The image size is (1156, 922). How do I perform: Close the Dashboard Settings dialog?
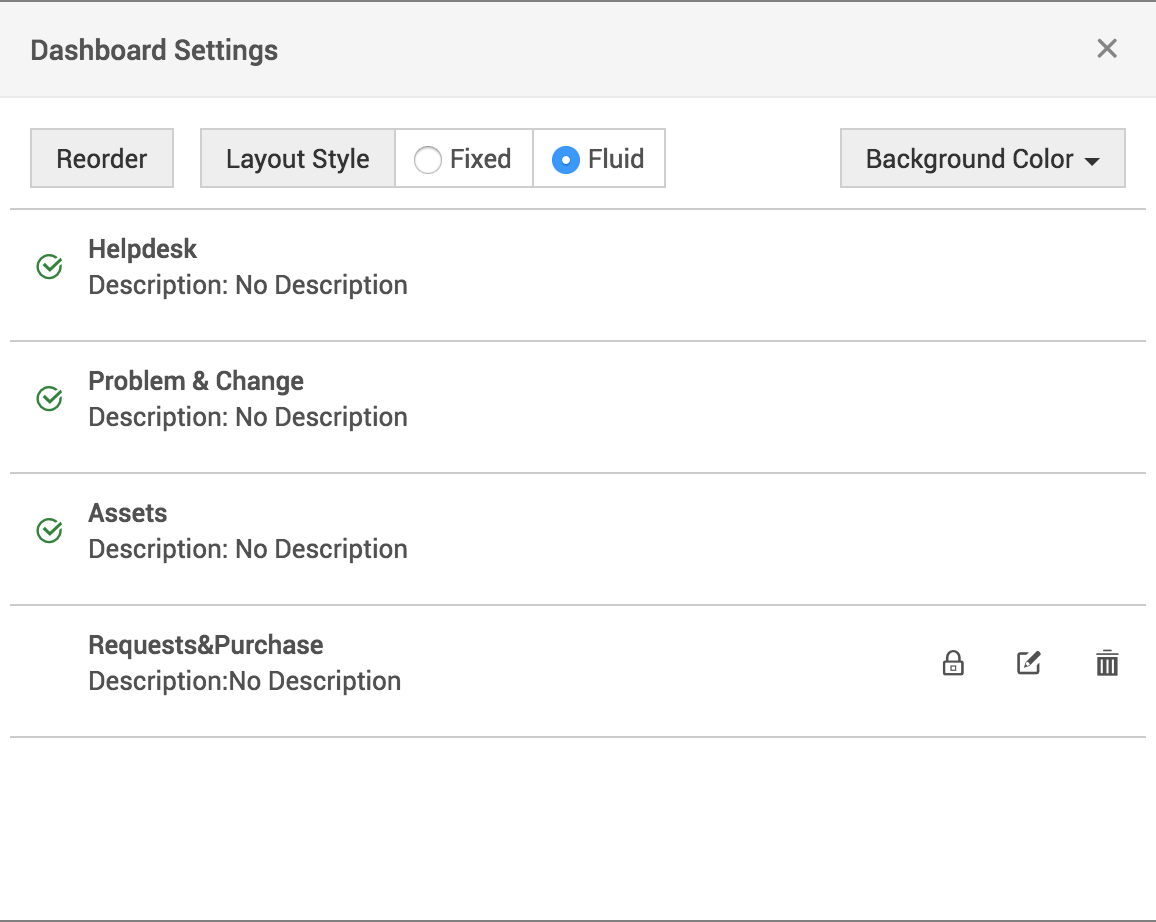[x=1106, y=49]
